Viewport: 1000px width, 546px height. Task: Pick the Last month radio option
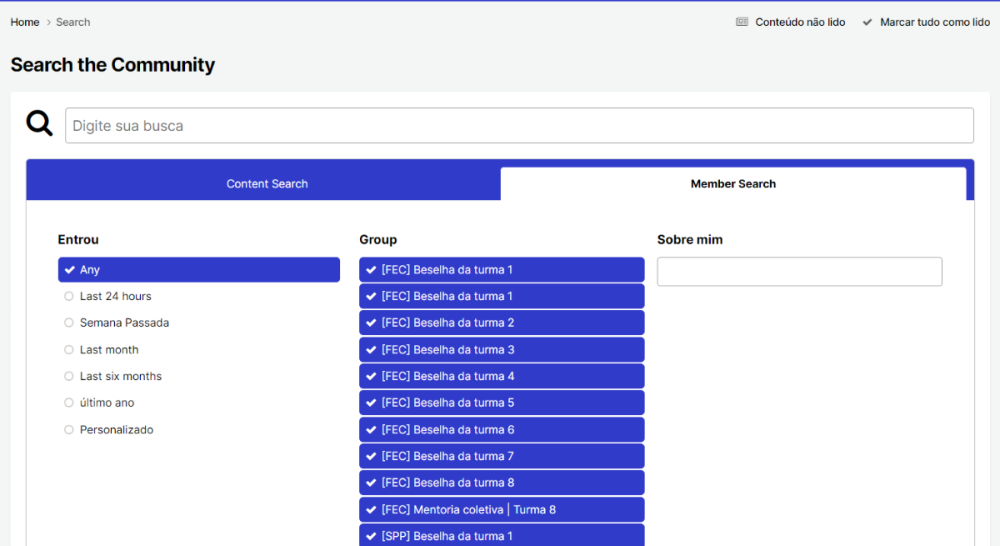click(x=109, y=350)
